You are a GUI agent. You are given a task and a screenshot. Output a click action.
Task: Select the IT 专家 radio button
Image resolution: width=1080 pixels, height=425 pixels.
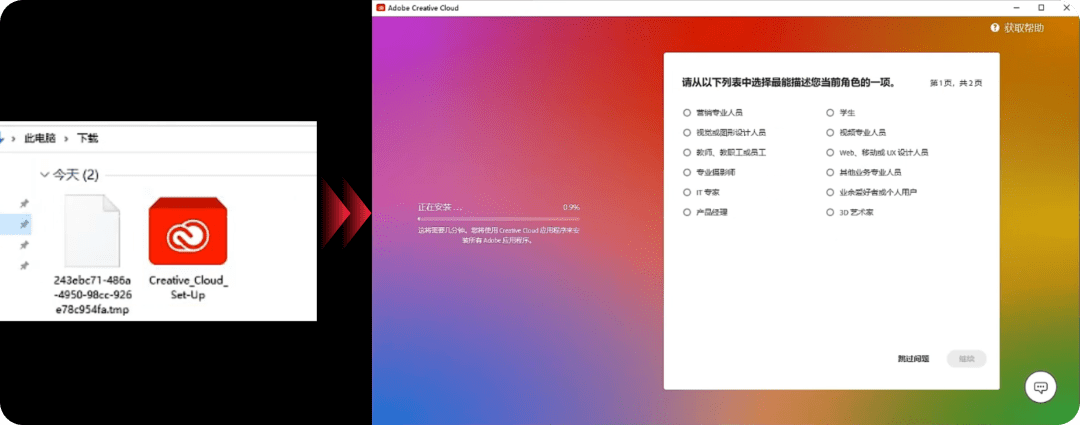[686, 192]
